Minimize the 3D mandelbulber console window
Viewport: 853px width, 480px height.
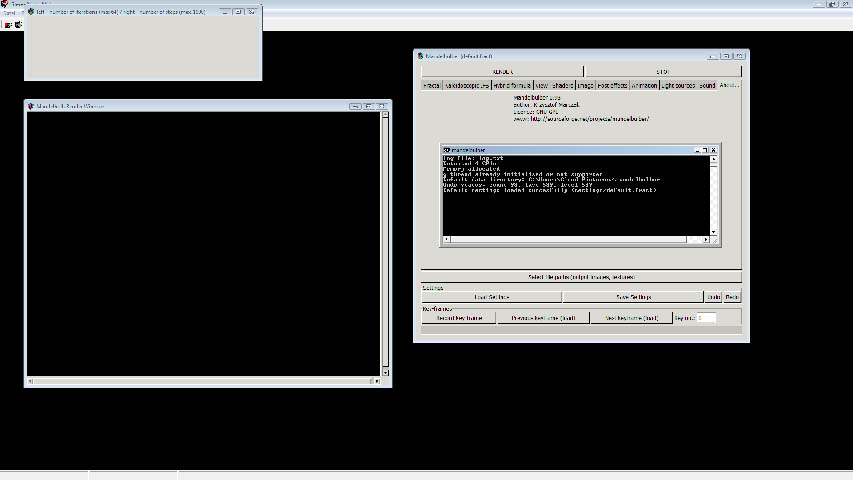tap(697, 150)
